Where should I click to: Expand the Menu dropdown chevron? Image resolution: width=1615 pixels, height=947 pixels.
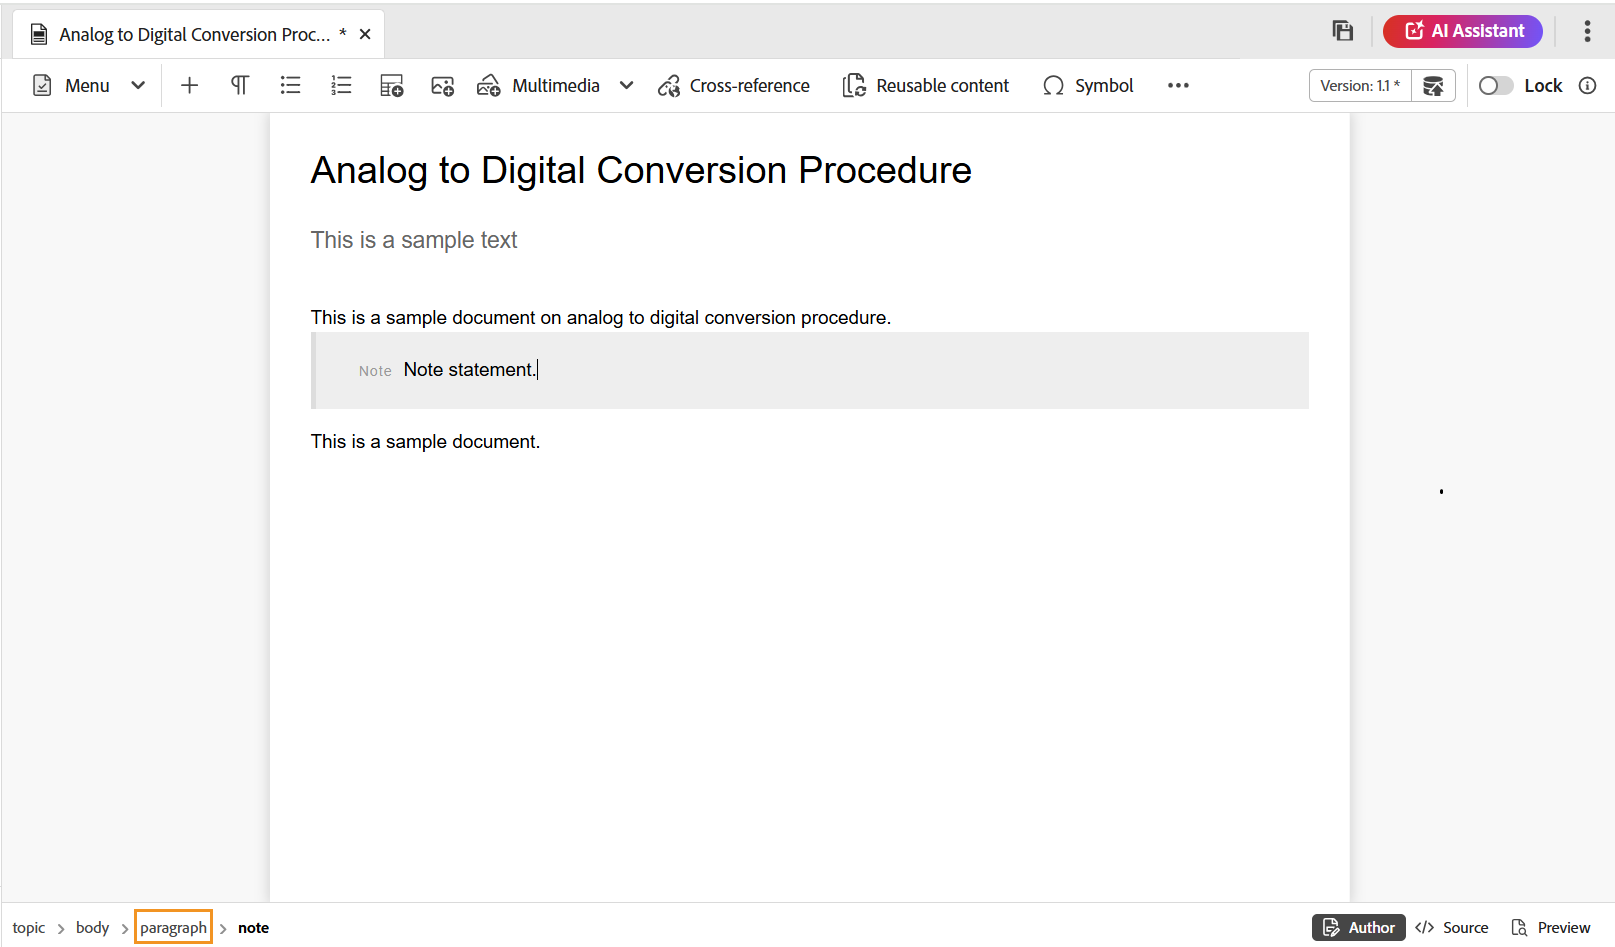[138, 86]
